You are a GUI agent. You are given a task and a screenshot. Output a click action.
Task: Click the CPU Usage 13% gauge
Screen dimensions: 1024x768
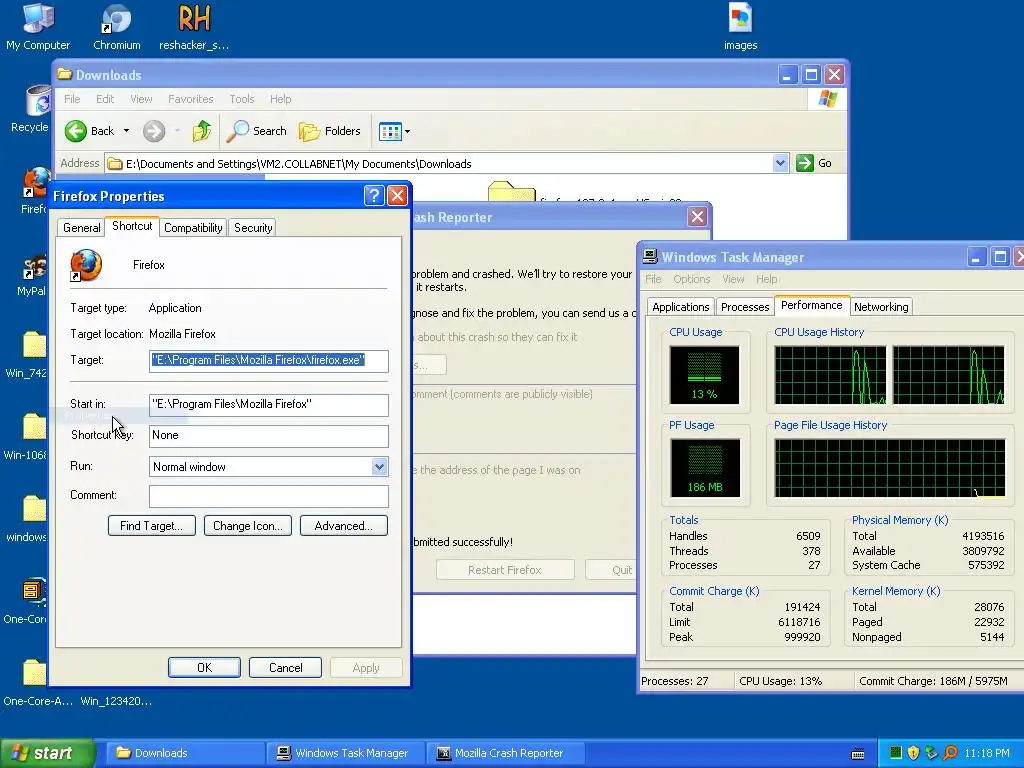tap(705, 376)
